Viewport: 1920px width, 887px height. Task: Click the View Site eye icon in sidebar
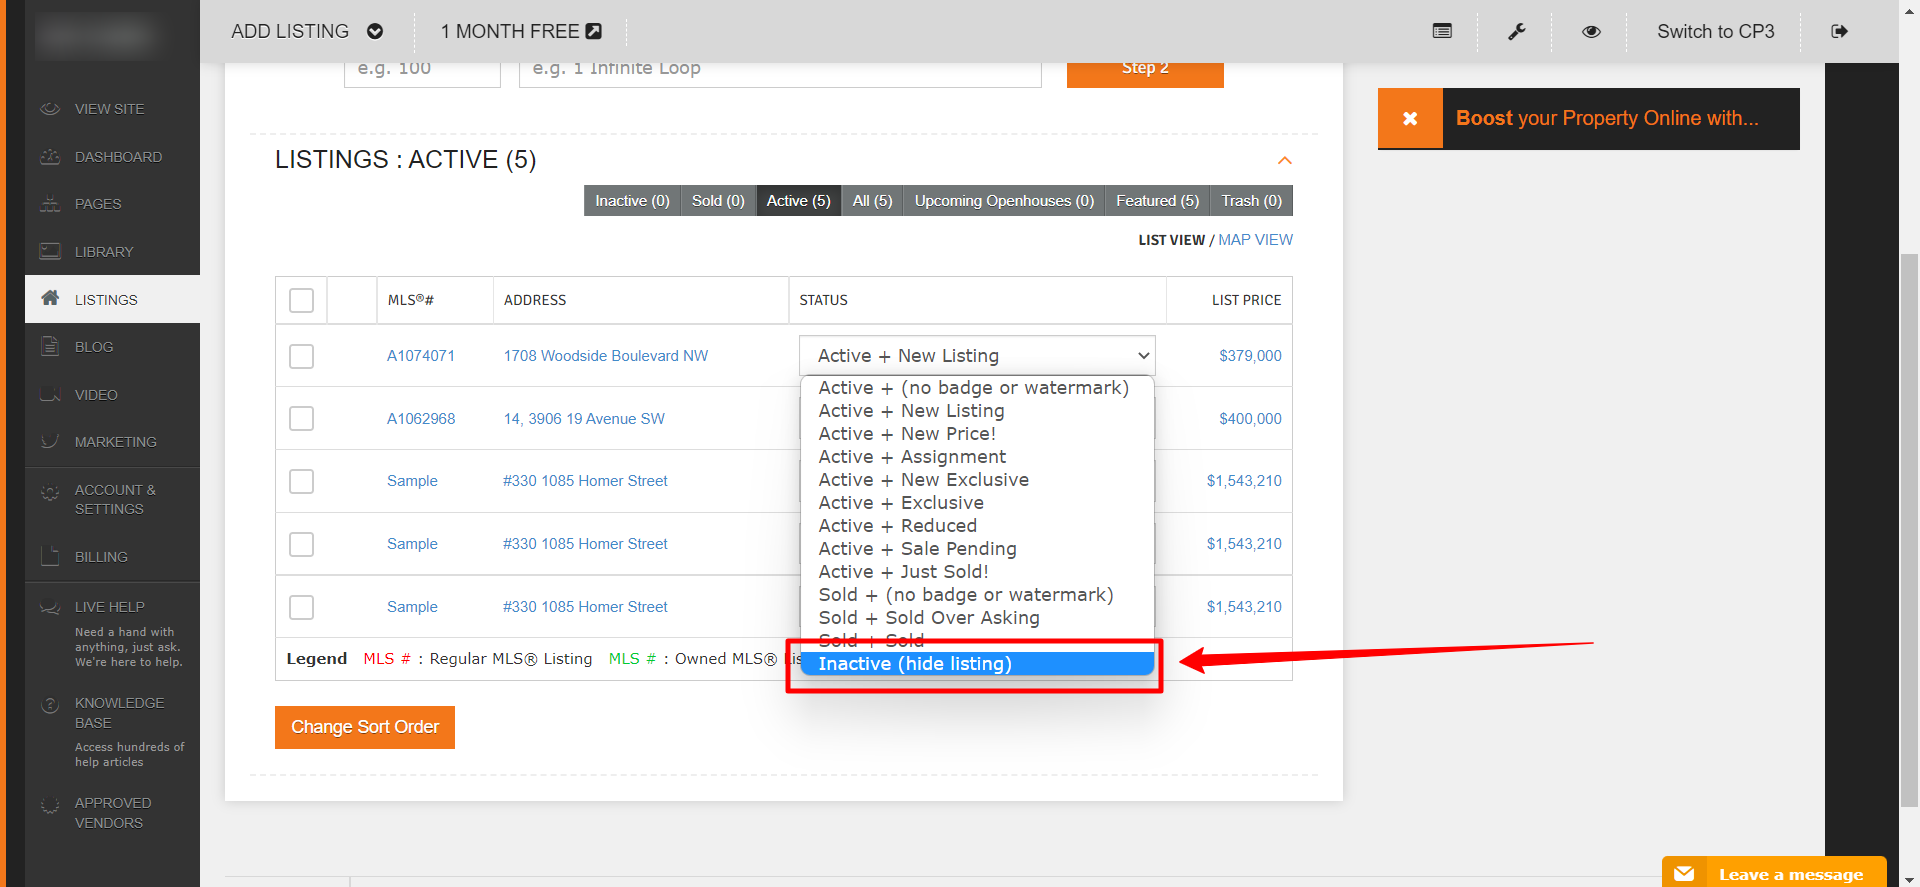(x=50, y=109)
